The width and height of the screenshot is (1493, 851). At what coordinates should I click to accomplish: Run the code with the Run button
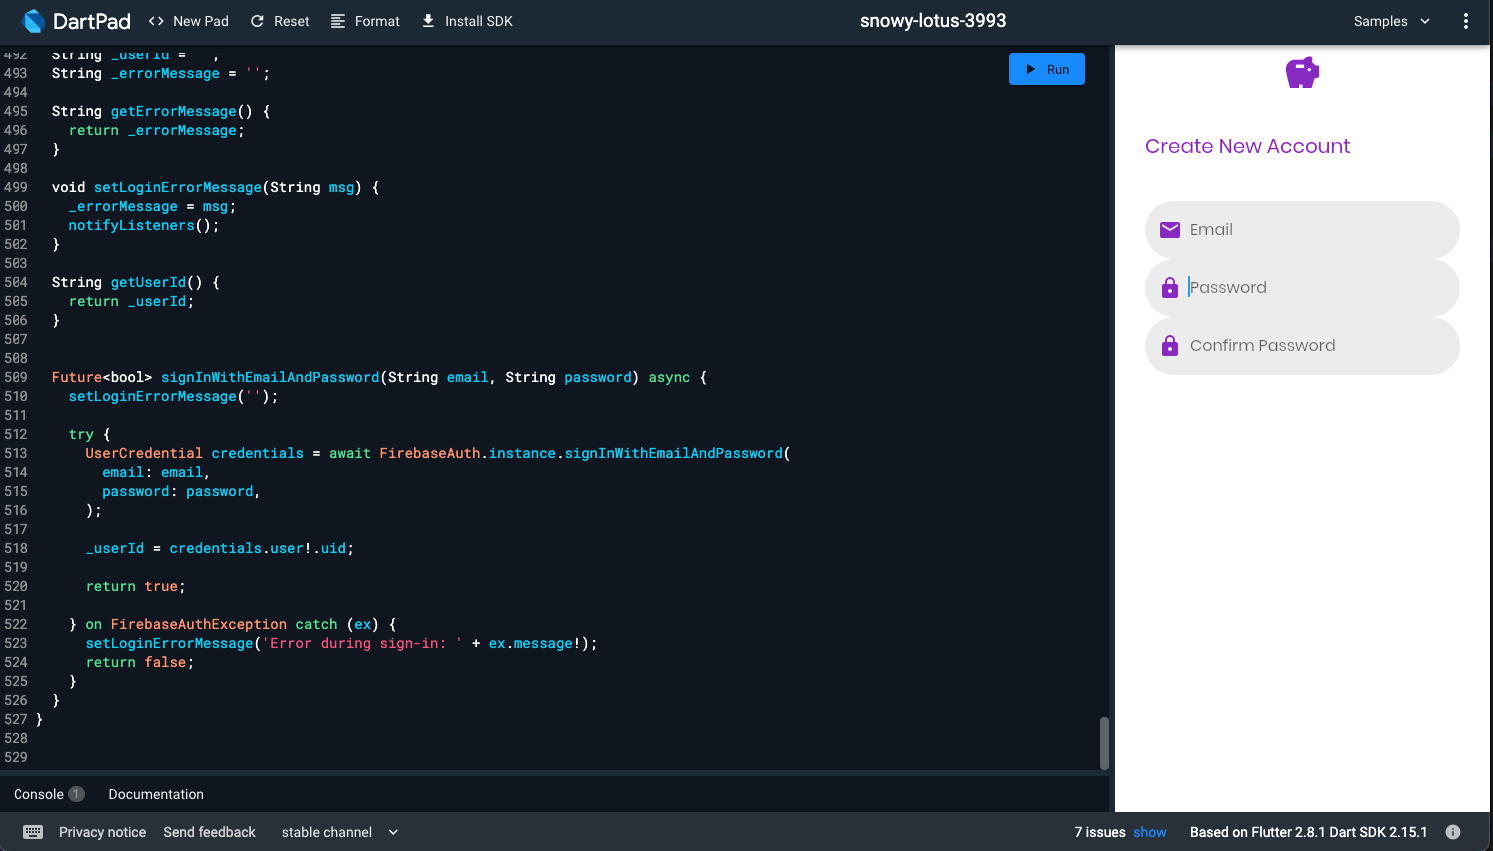coord(1047,69)
